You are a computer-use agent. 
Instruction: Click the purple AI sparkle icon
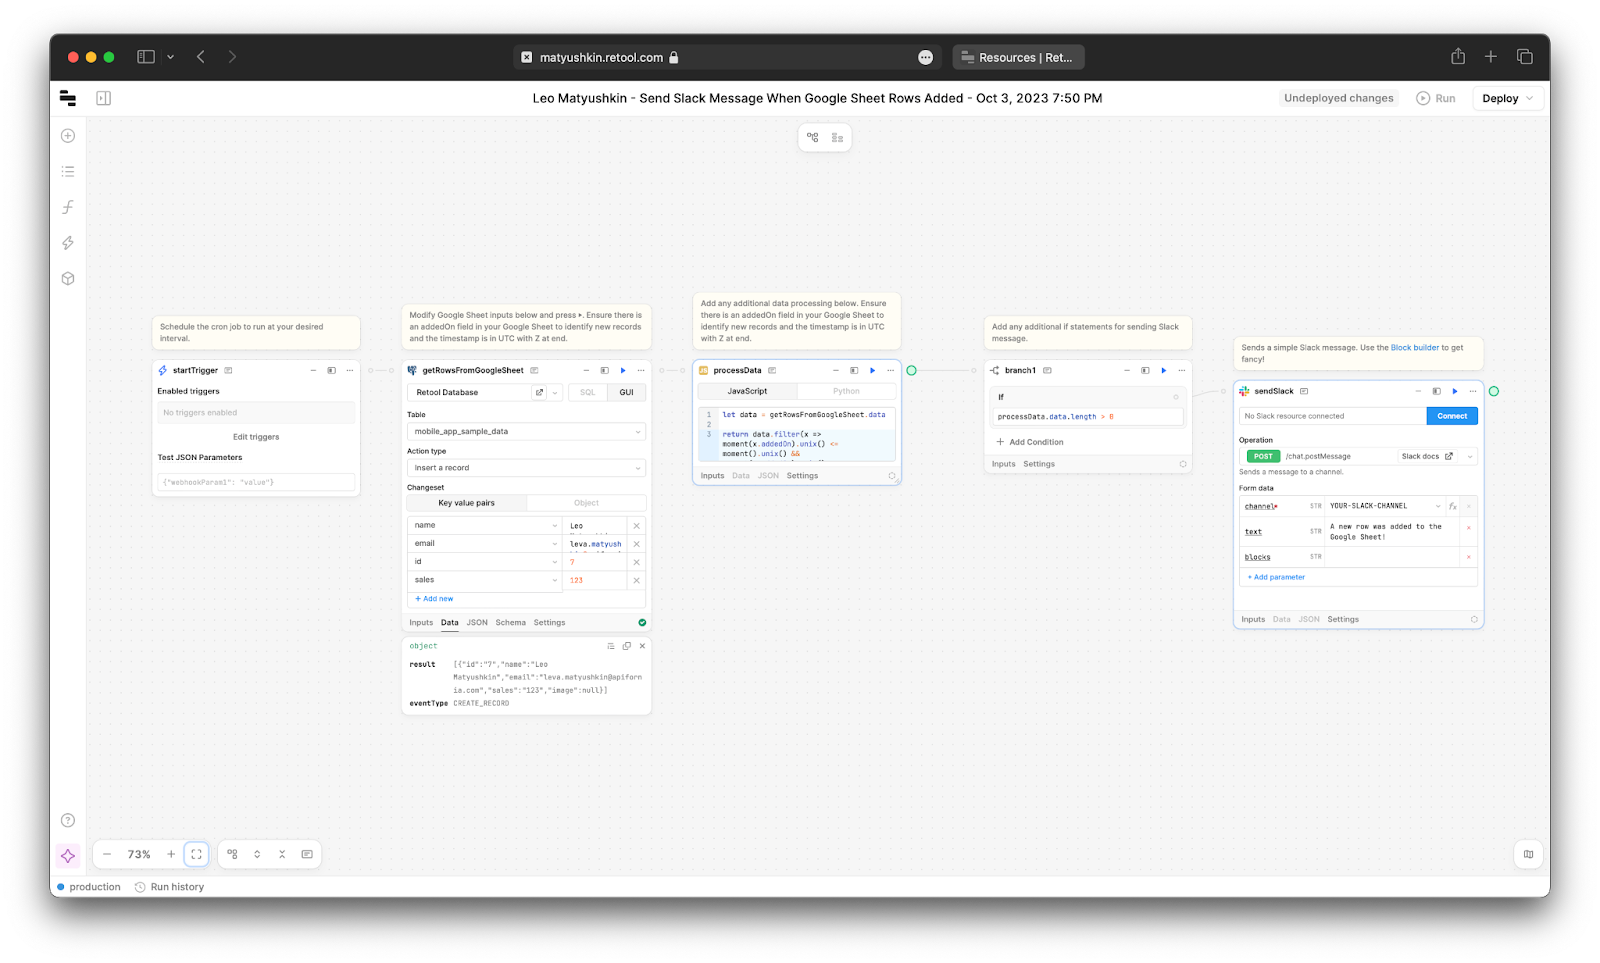pyautogui.click(x=68, y=856)
